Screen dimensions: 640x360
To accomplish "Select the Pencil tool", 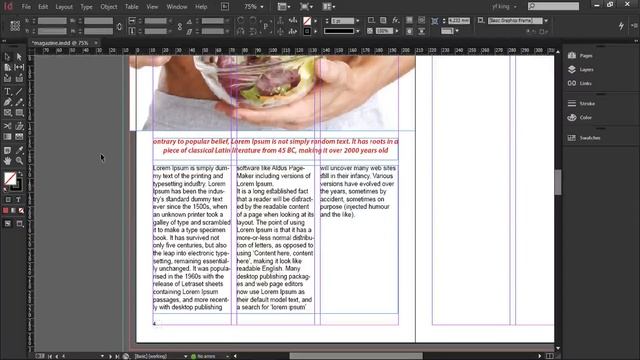I will tap(19, 102).
